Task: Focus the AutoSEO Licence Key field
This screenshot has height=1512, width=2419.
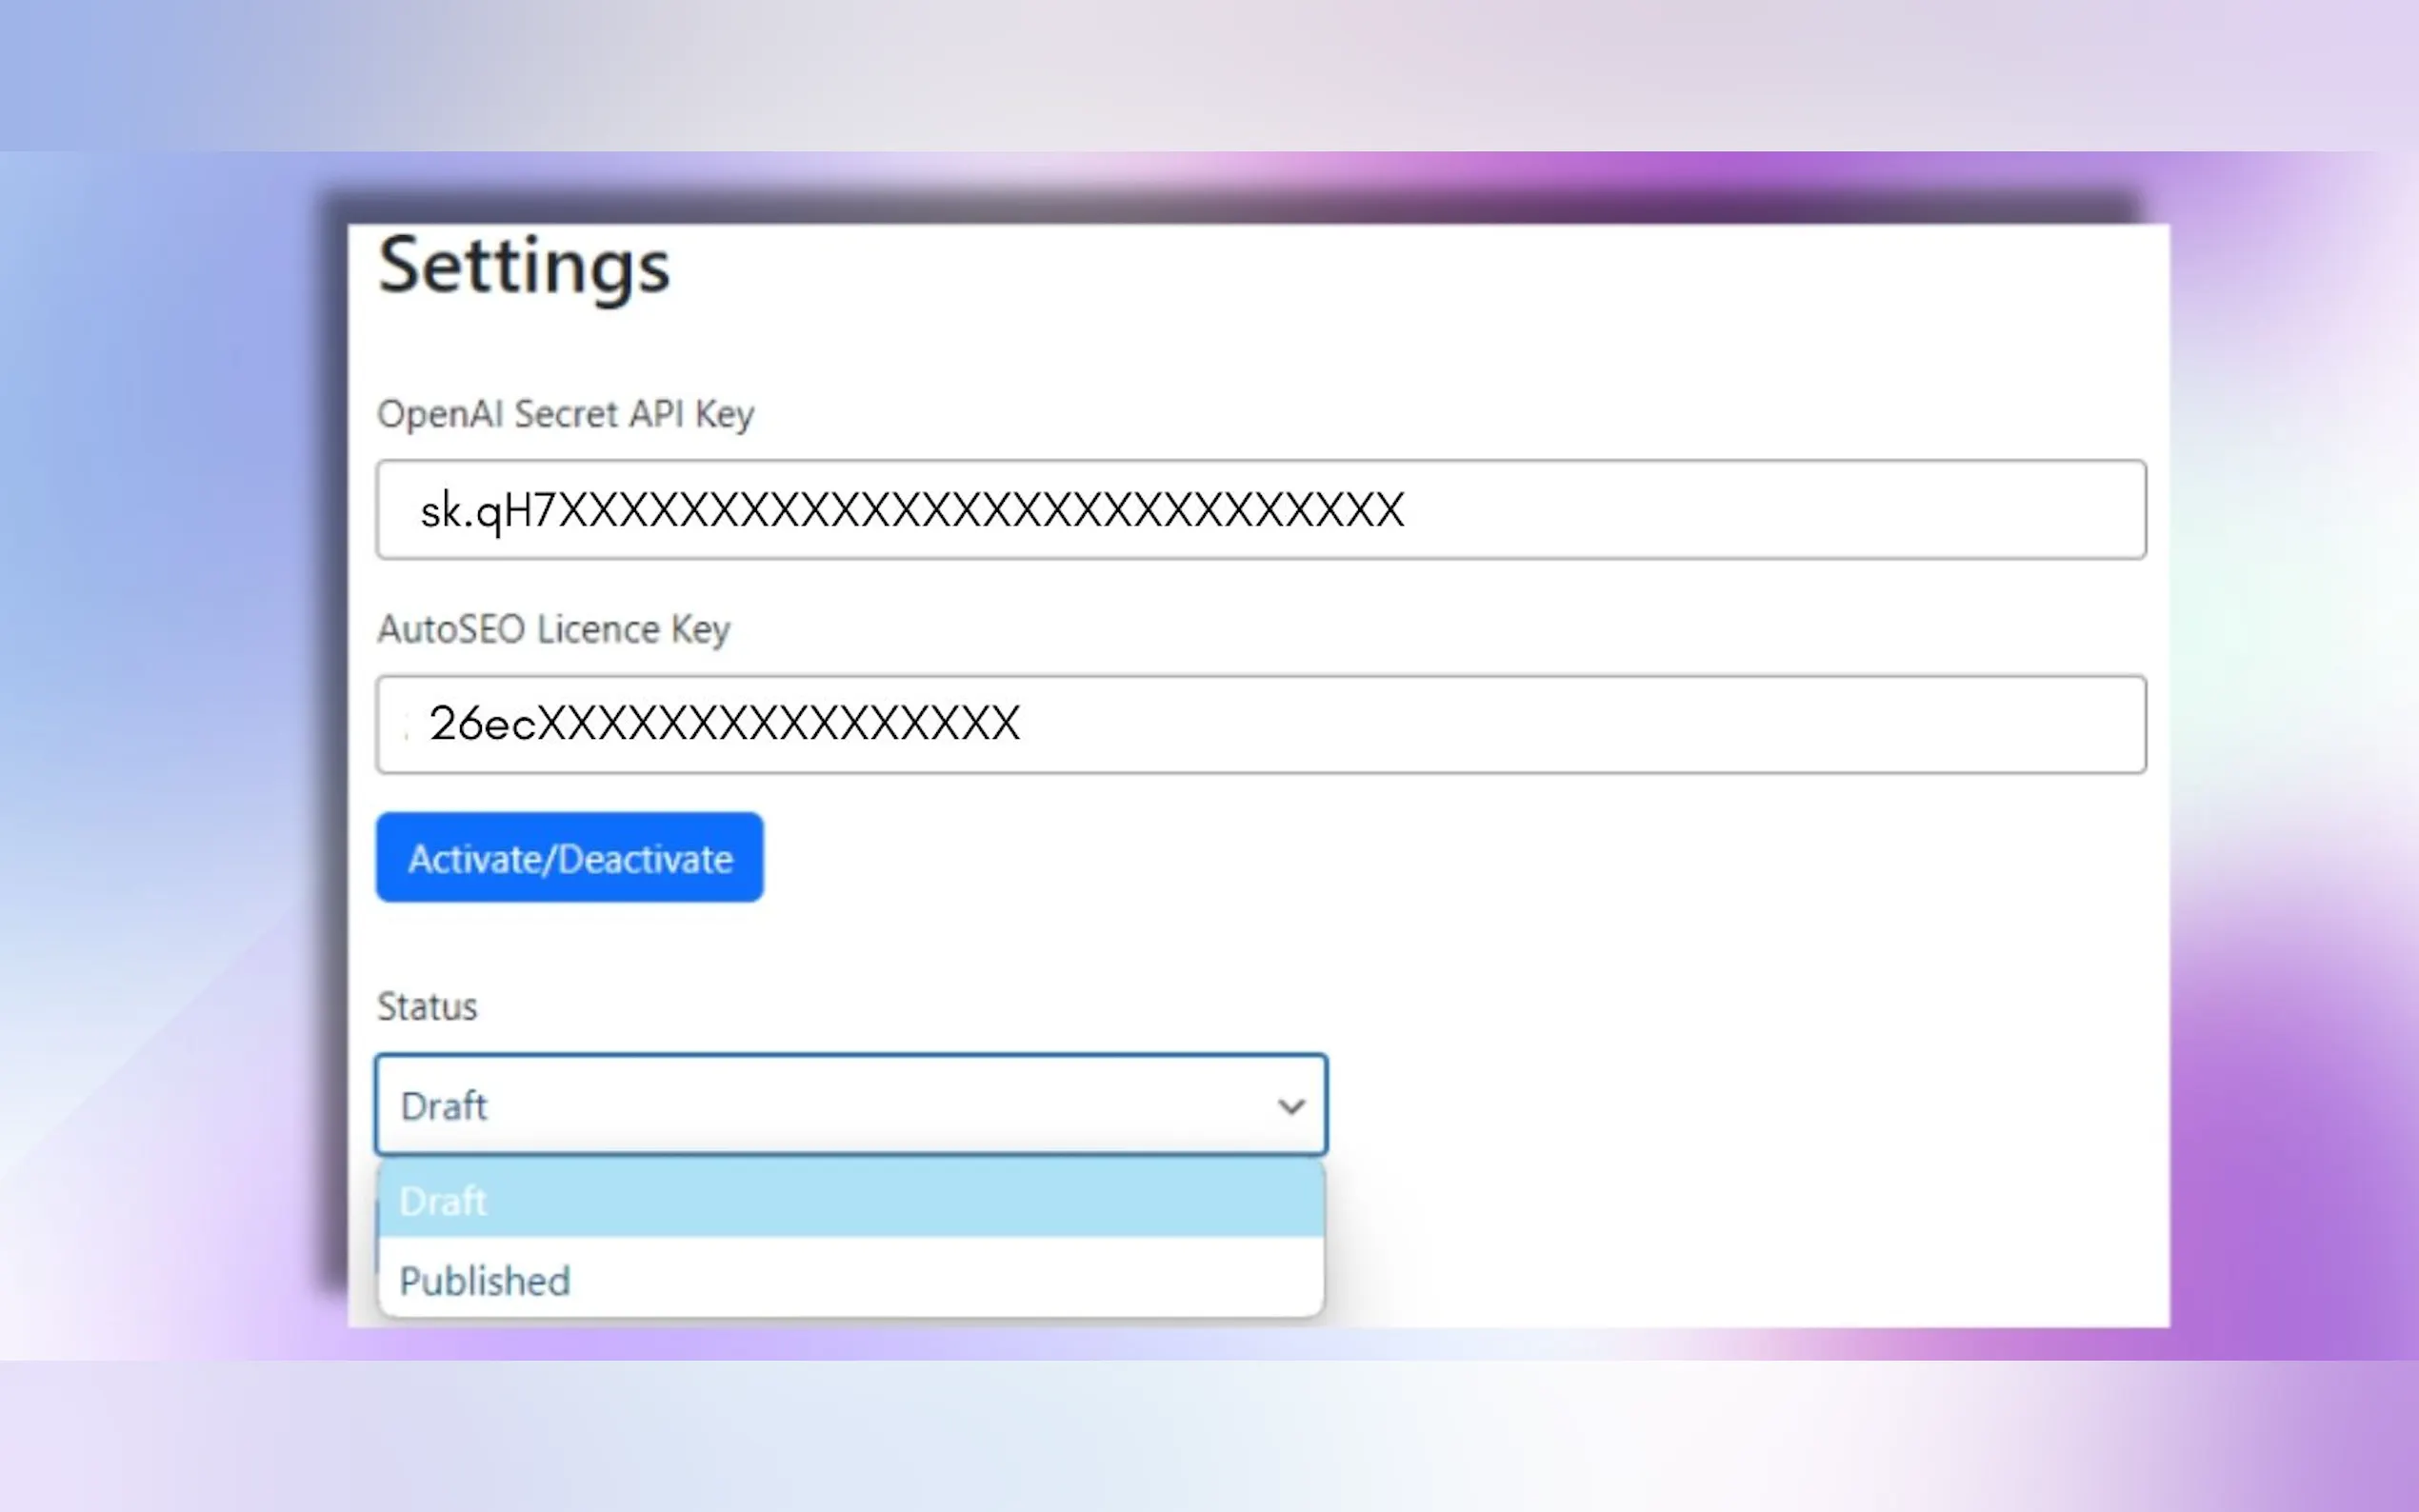Action: pyautogui.click(x=1260, y=725)
